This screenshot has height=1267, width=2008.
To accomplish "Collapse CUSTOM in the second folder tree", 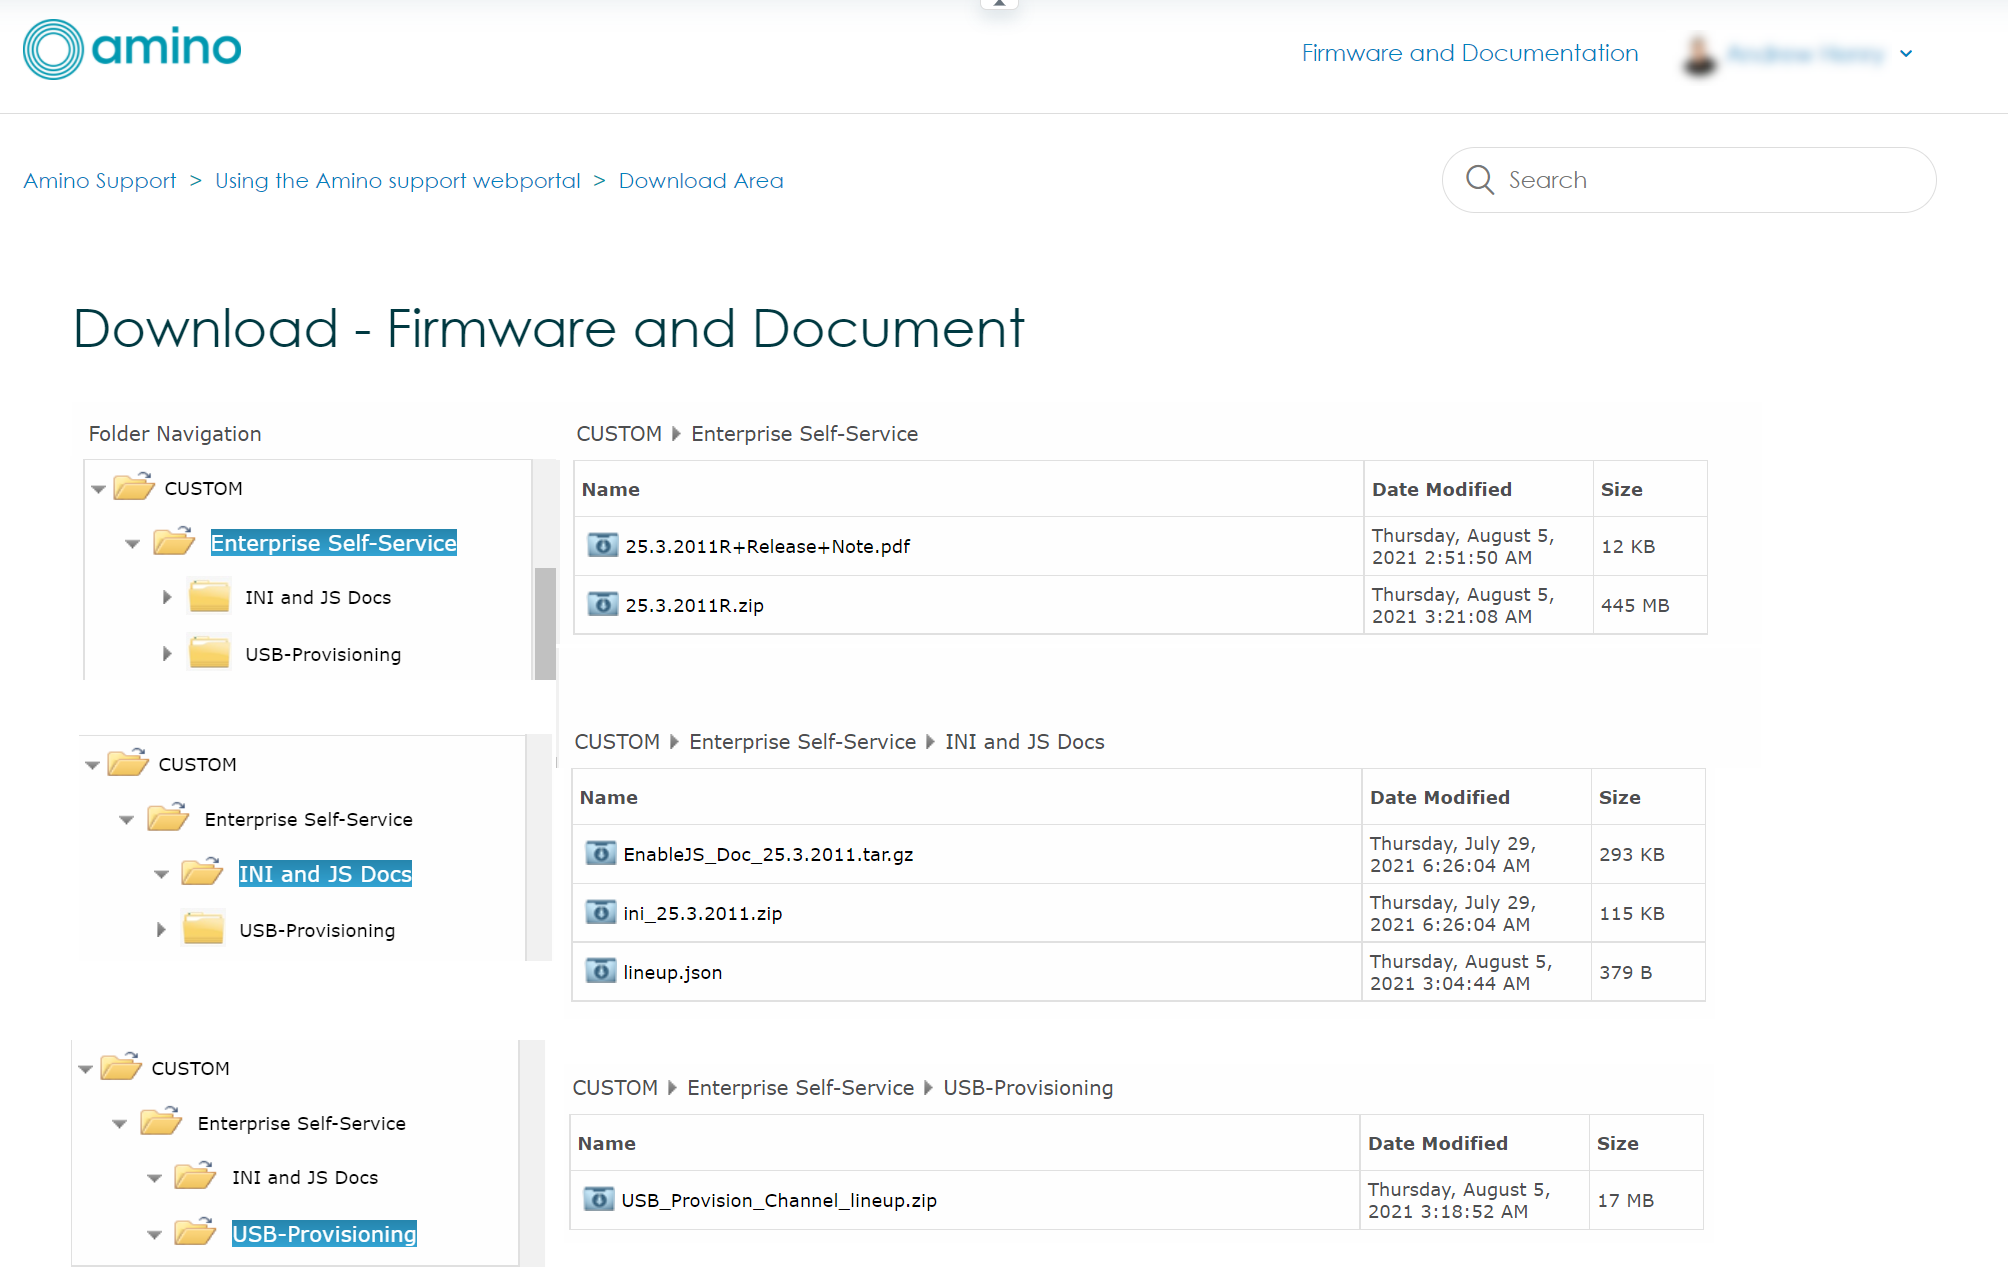I will coord(92,765).
